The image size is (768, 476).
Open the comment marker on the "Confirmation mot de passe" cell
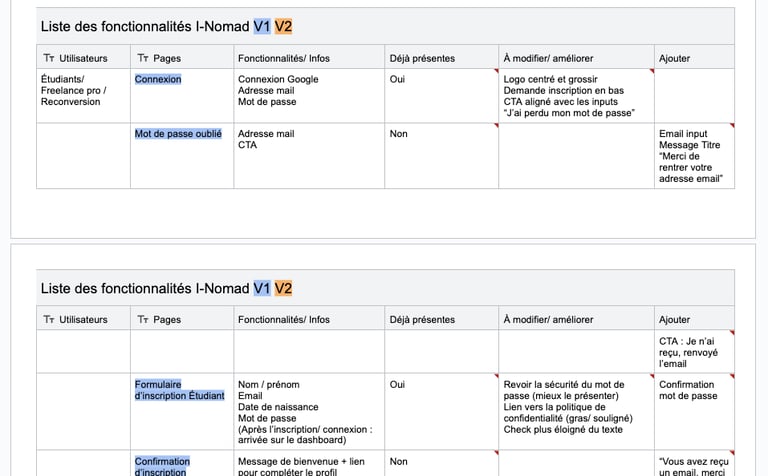point(731,377)
